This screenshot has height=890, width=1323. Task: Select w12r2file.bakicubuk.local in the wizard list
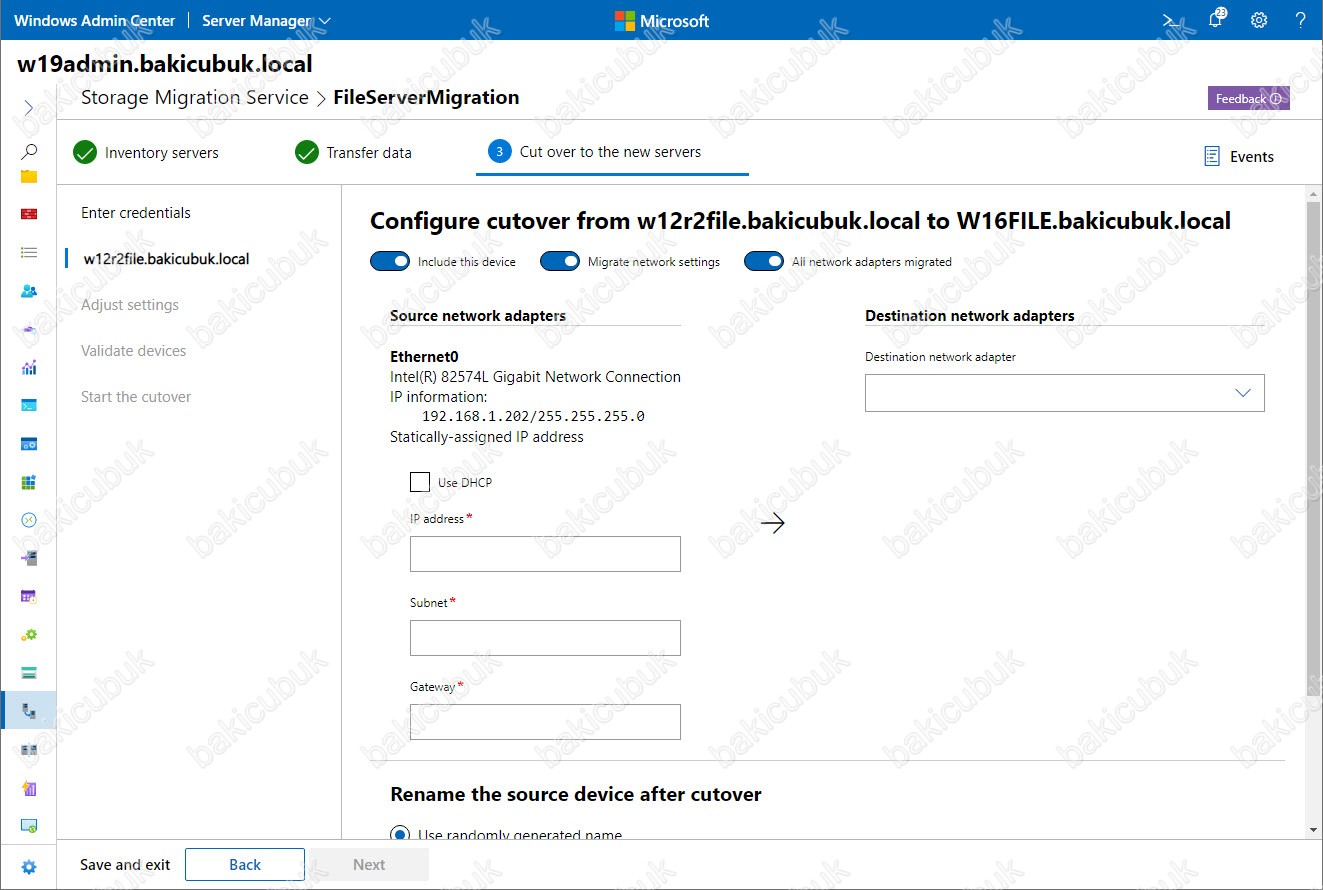coord(166,259)
